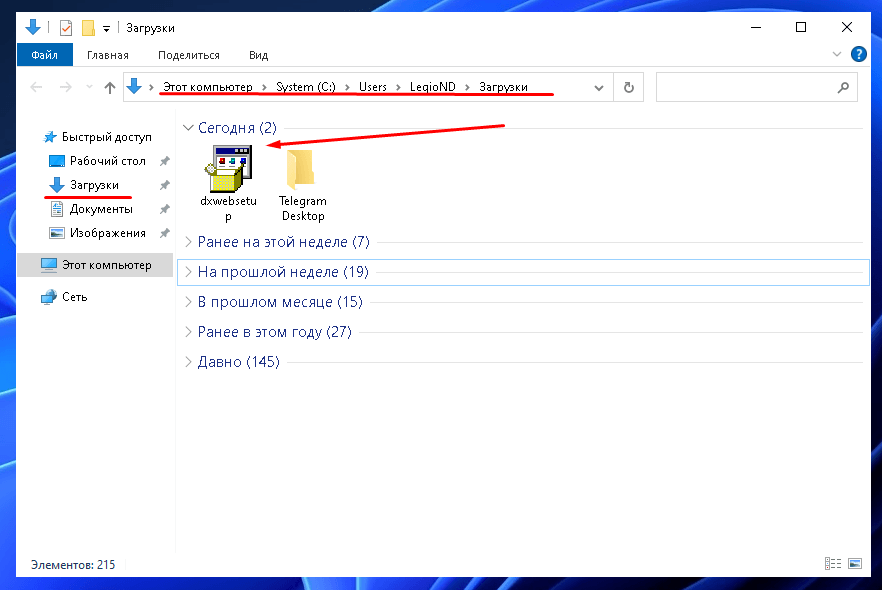882x590 pixels.
Task: Expand the 'Давно (145)' group
Action: pos(188,362)
